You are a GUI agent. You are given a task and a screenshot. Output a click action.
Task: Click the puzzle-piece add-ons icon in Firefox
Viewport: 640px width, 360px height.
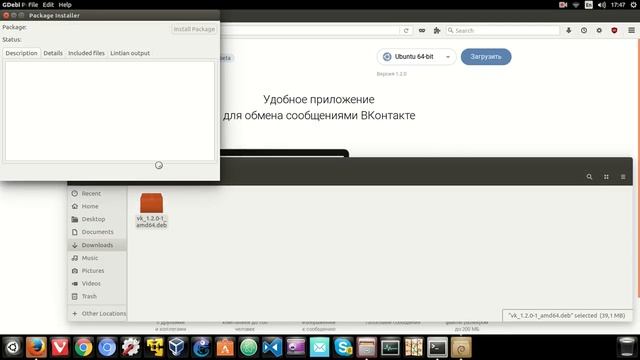(x=437, y=31)
